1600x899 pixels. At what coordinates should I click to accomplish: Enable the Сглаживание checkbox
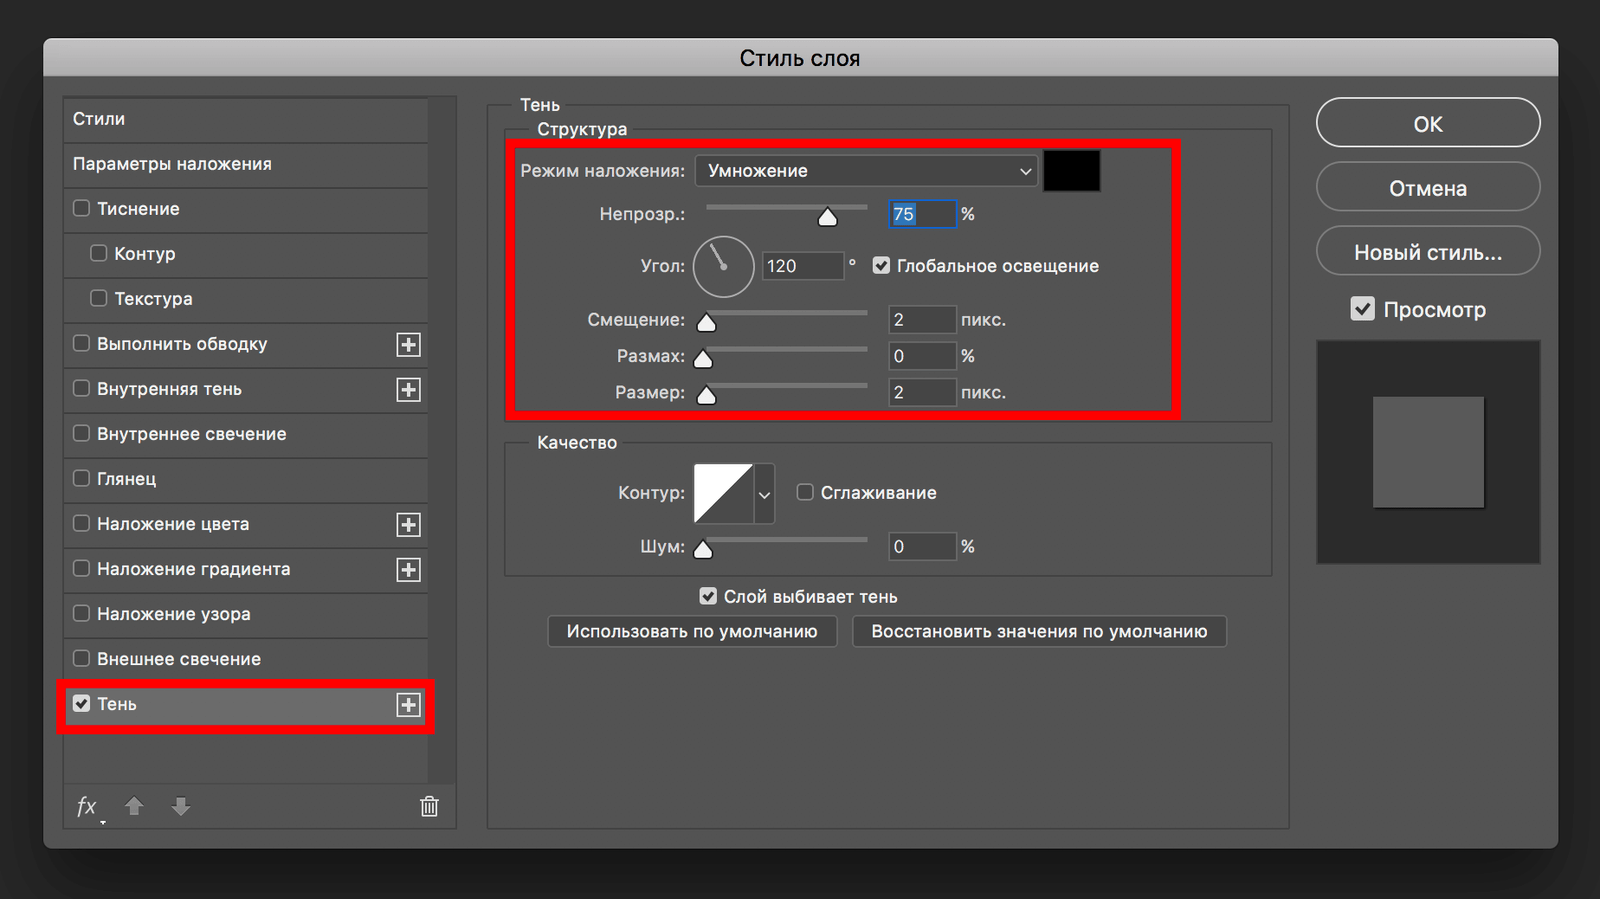coord(805,492)
